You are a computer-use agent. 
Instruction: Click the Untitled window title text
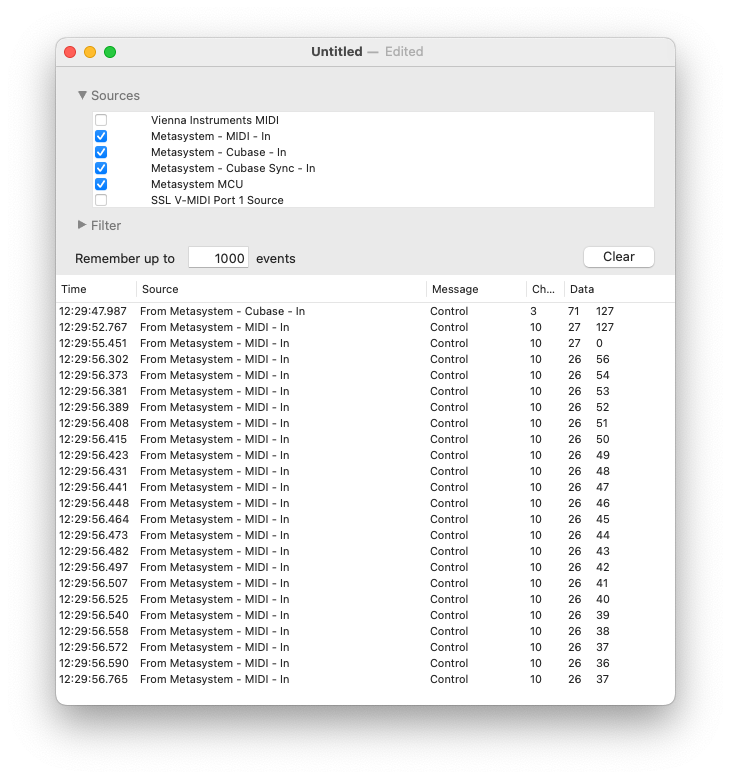(x=336, y=52)
